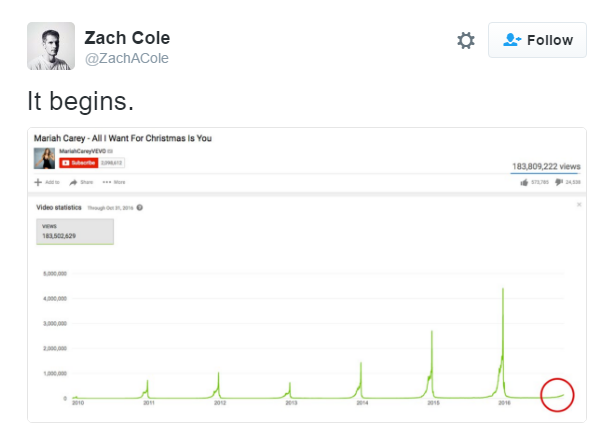Follow Zach Cole
The width and height of the screenshot is (610, 425).
tap(537, 40)
